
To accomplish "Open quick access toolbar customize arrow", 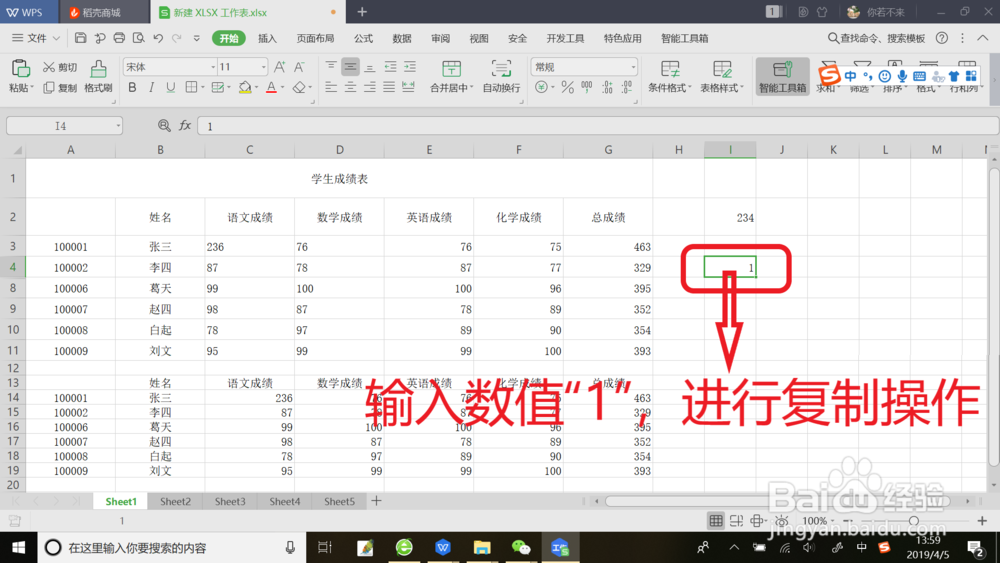I will [x=196, y=38].
